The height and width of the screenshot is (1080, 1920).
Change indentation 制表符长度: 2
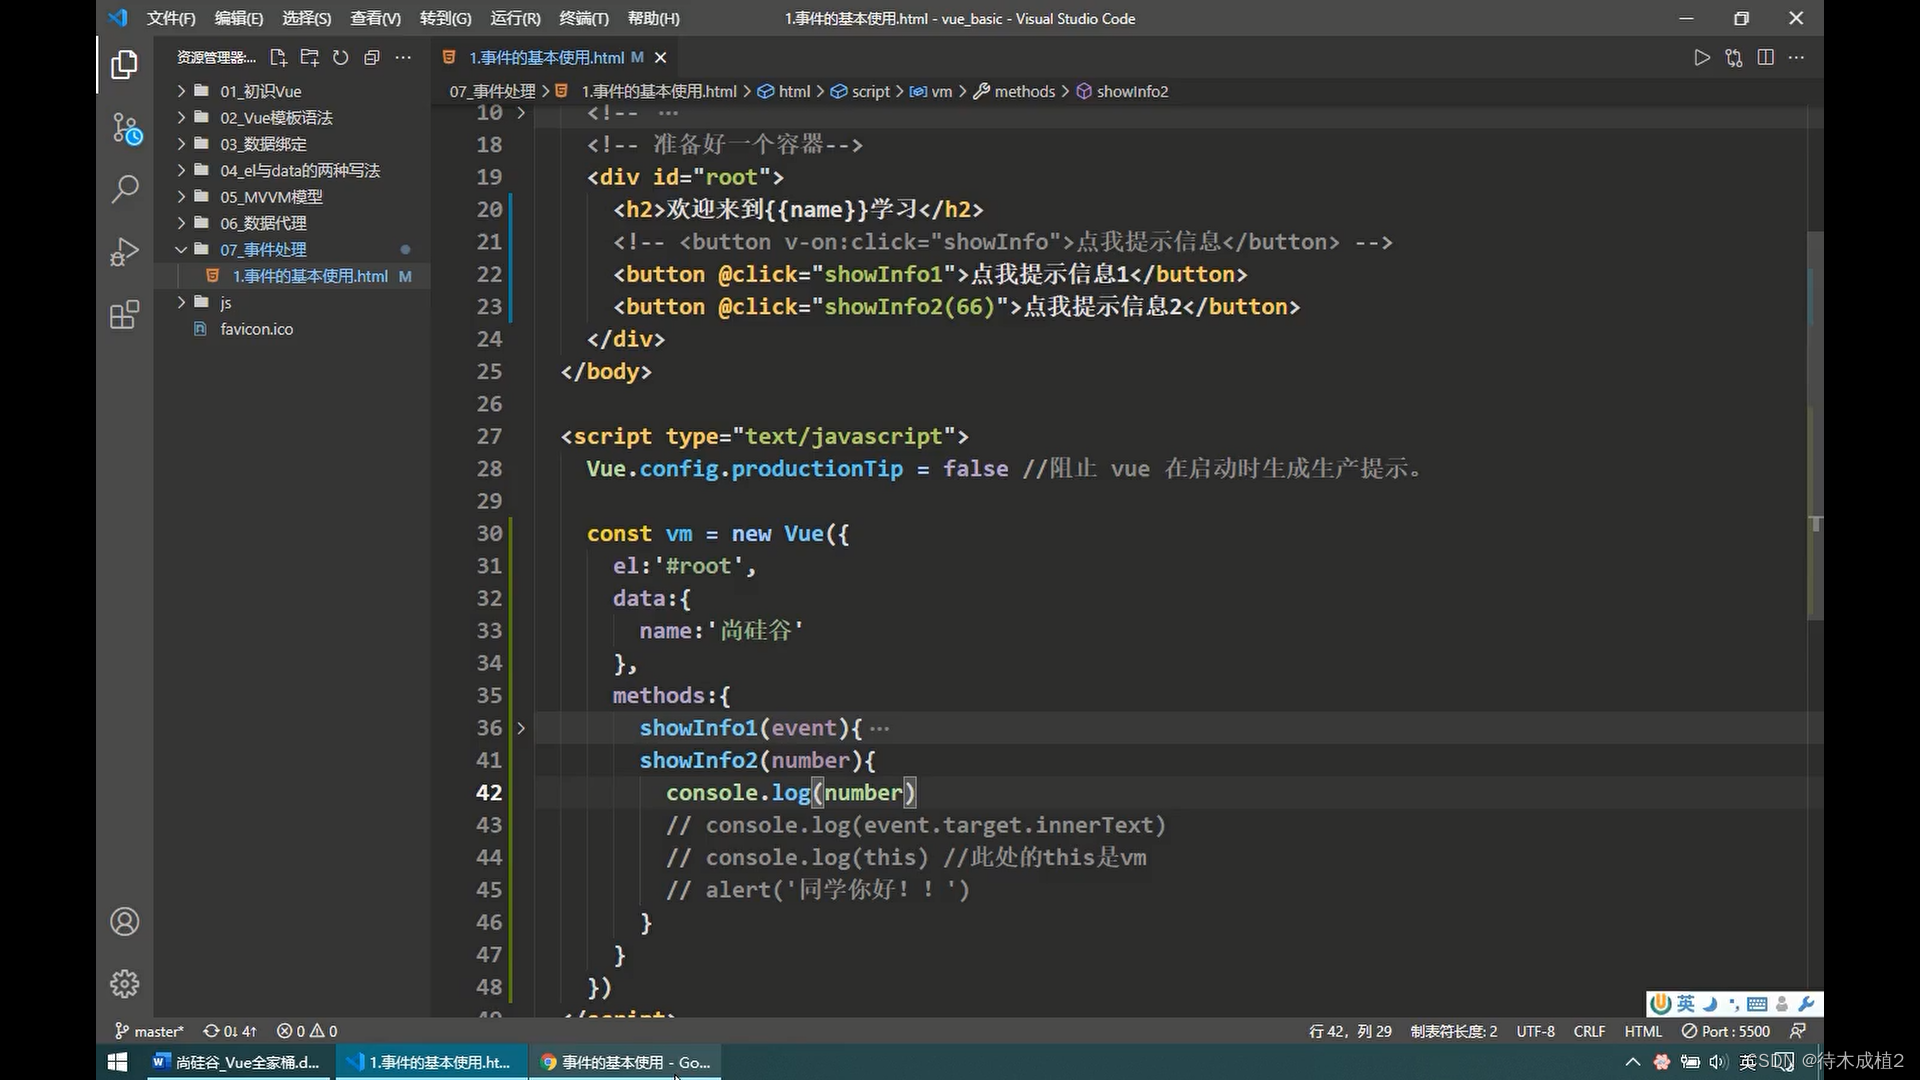tap(1454, 1031)
